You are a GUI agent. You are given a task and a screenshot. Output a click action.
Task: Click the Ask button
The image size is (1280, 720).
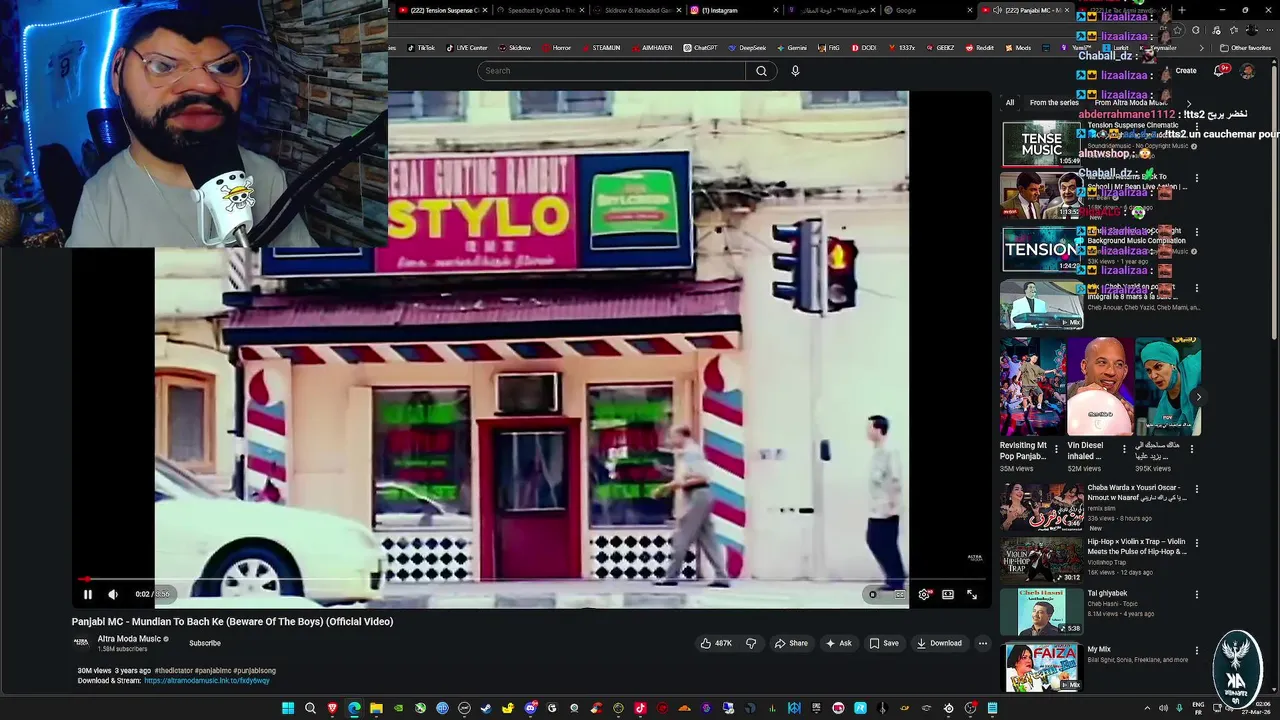(839, 643)
